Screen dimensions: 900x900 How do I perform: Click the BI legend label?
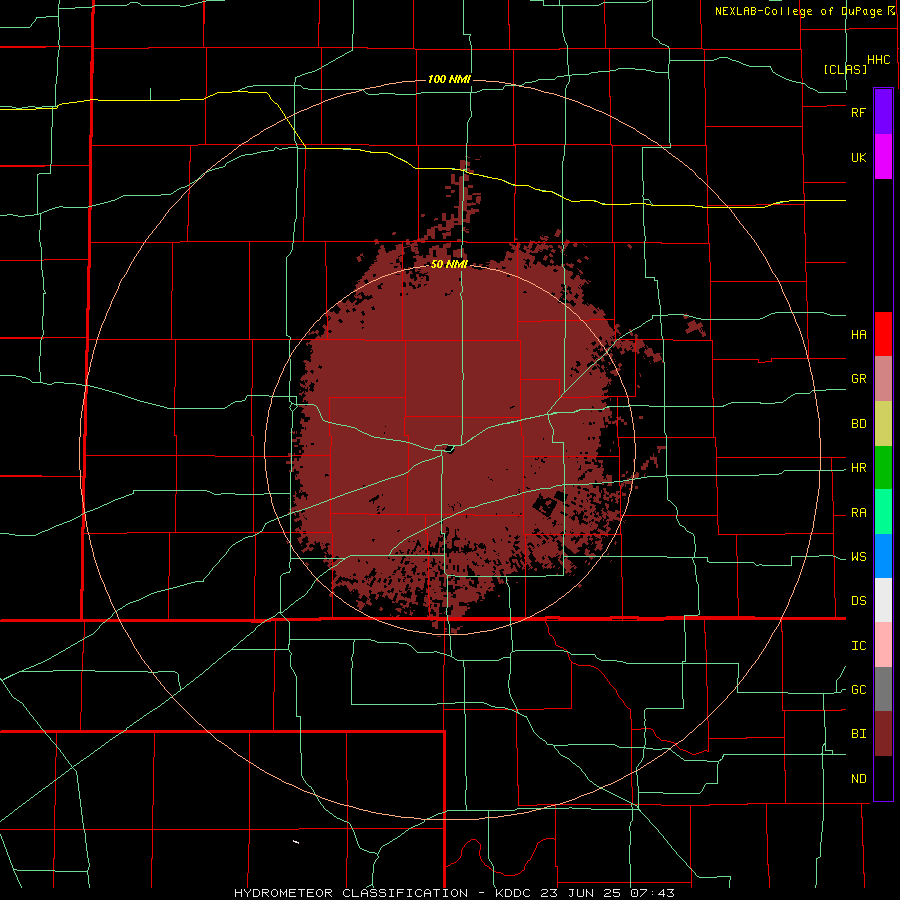coord(859,734)
